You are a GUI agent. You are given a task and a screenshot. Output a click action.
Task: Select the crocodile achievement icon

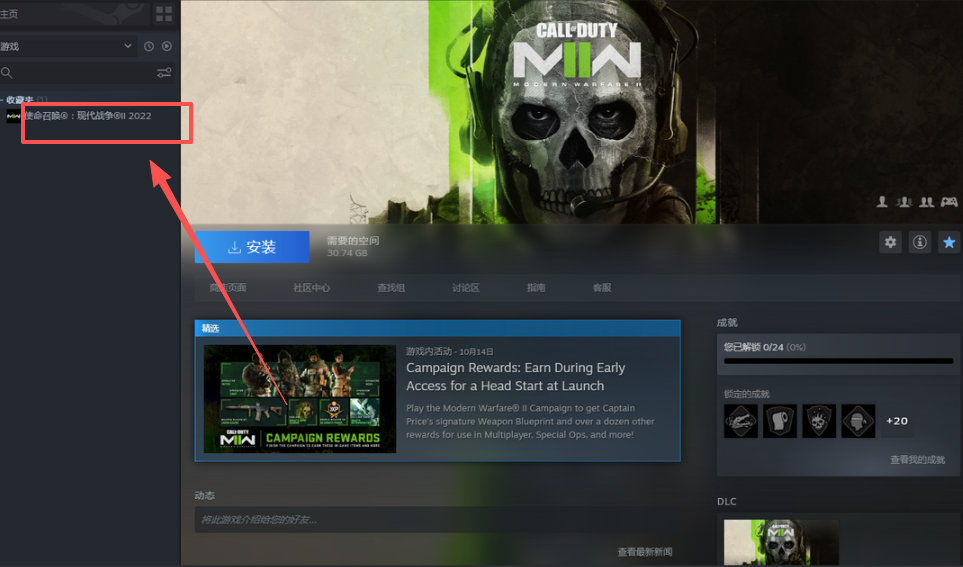[741, 421]
